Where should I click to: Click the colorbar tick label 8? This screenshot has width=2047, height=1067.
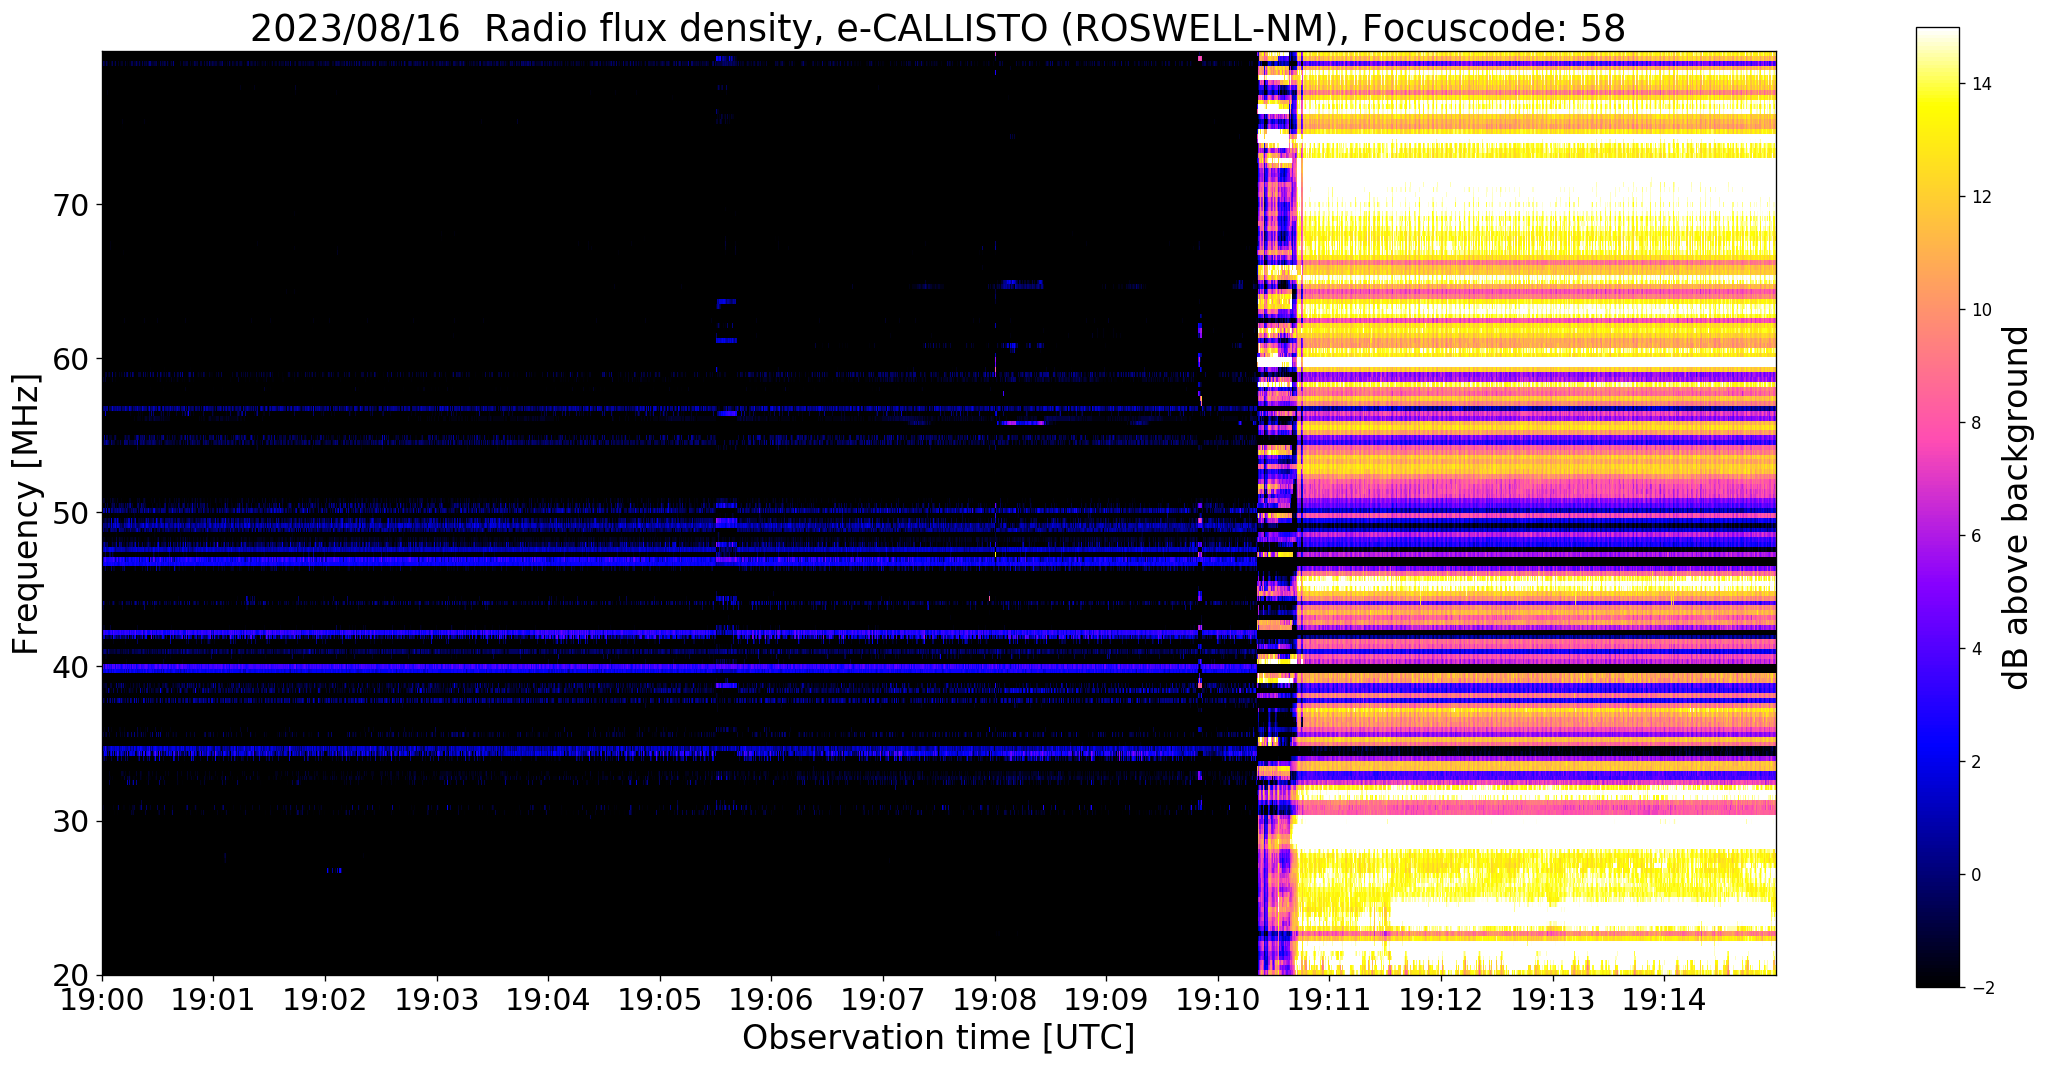1974,423
